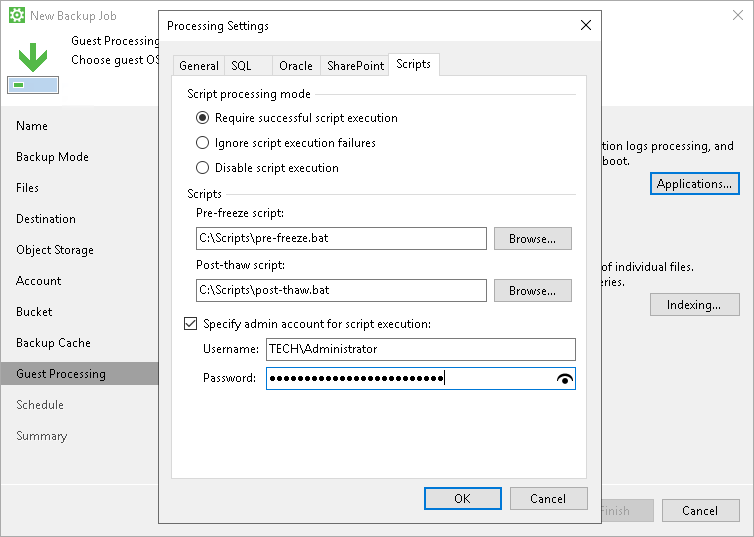Switch to the General tab
Viewport: 754px width, 537px height.
[x=198, y=66]
